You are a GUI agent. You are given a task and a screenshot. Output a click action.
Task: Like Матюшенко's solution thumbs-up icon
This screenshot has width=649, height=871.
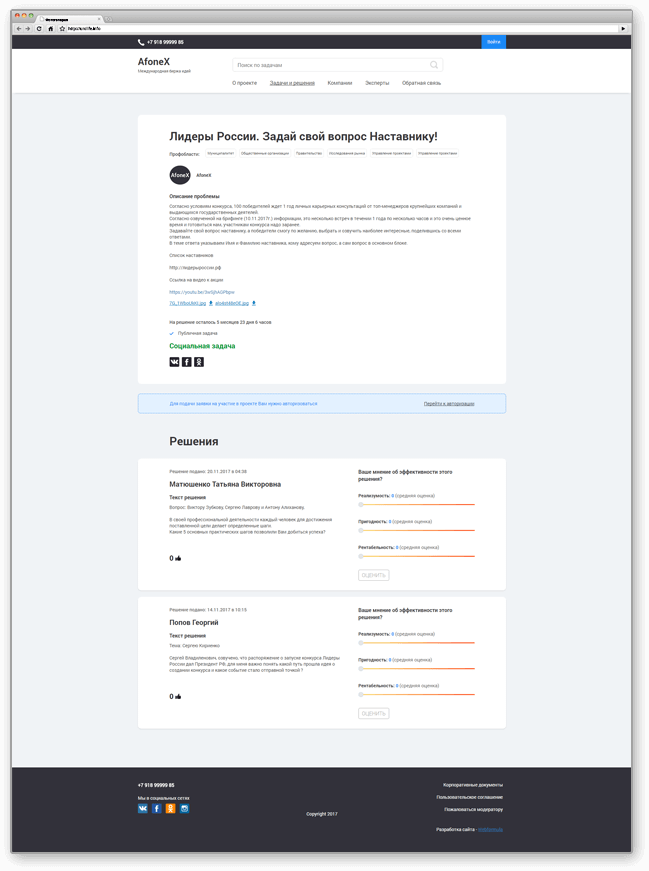tap(178, 558)
